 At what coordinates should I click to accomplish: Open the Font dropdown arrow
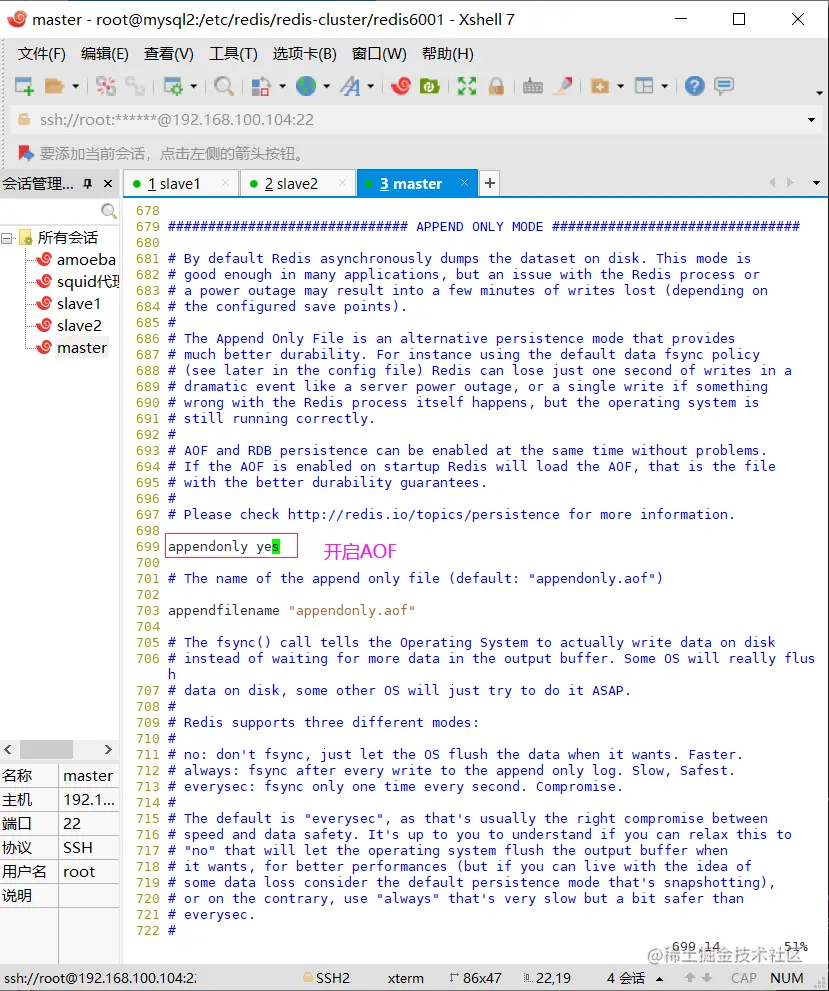point(371,86)
